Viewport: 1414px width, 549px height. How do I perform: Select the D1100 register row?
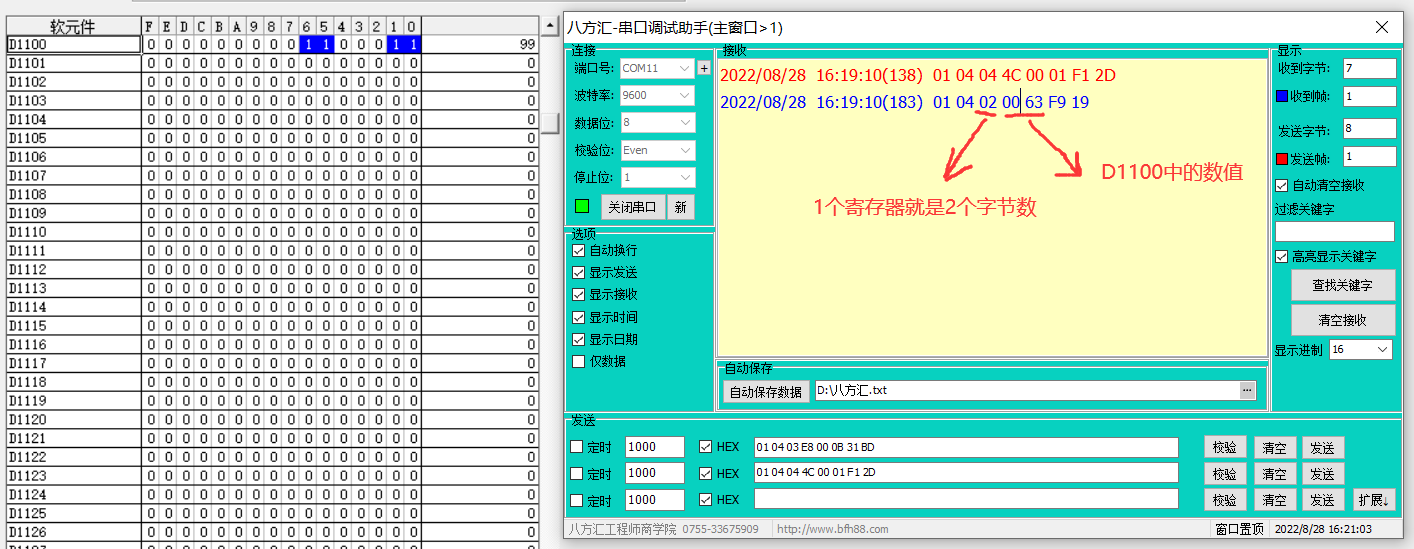(x=73, y=45)
